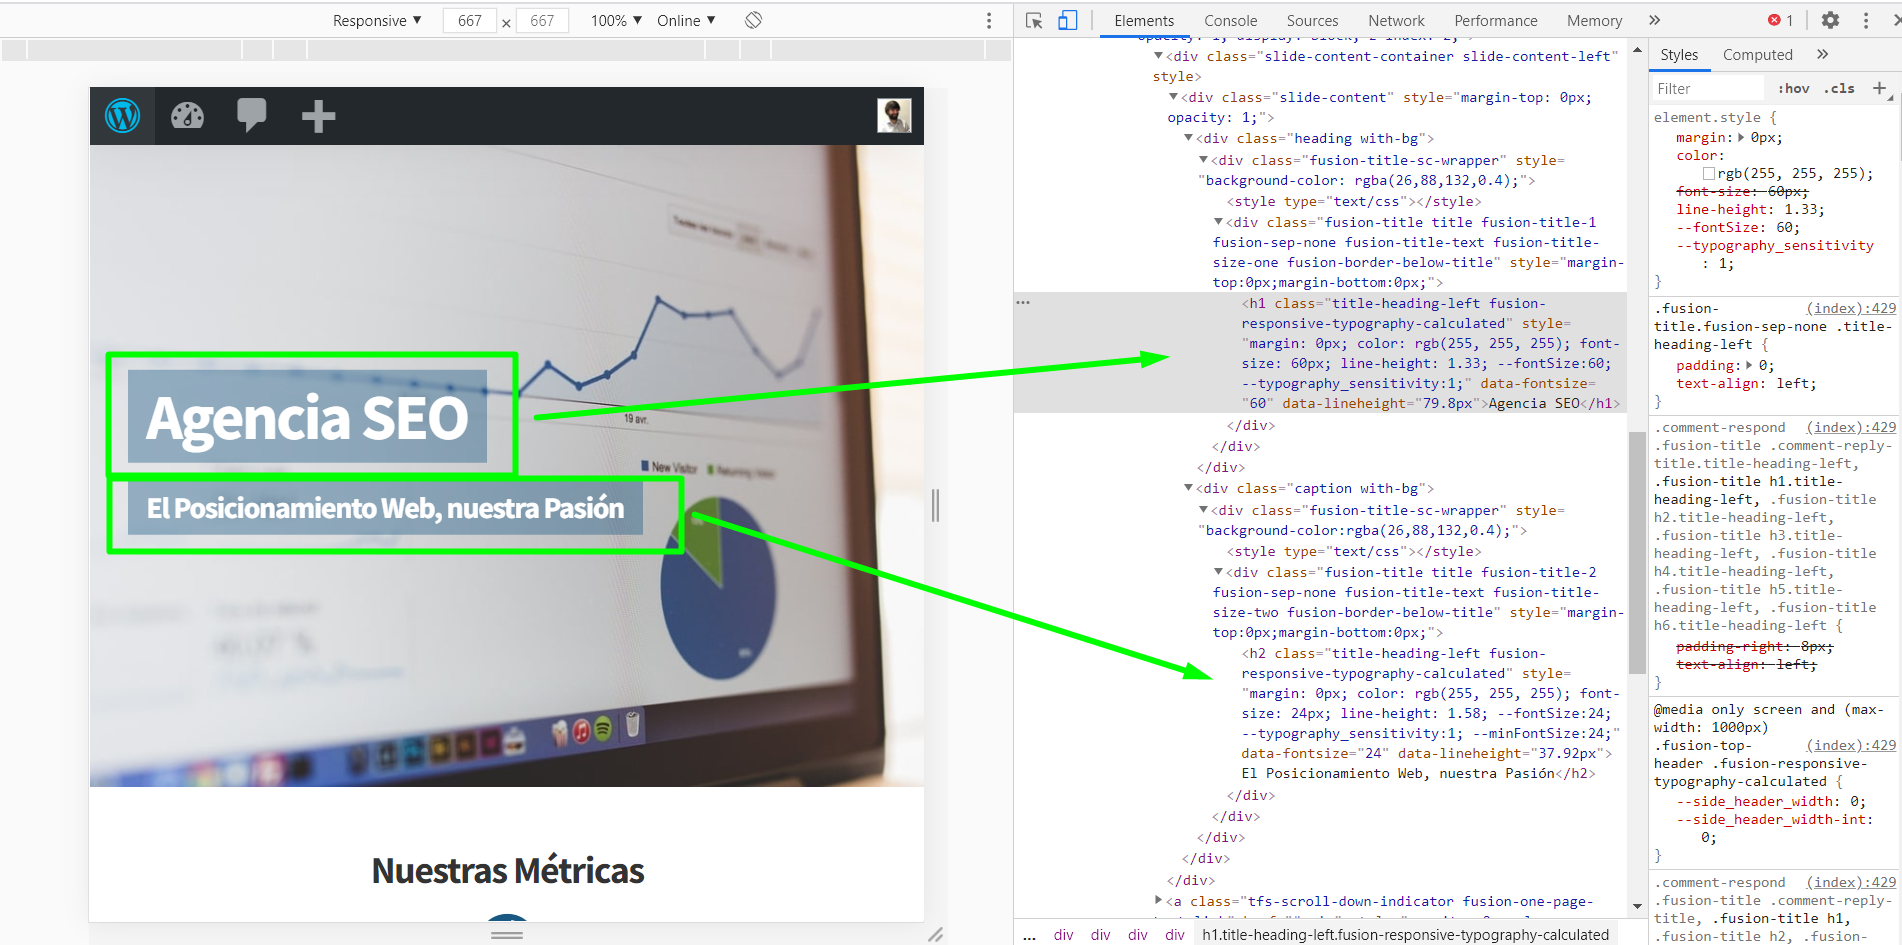Open the Online network throttling dropdown
The height and width of the screenshot is (945, 1902).
click(685, 20)
